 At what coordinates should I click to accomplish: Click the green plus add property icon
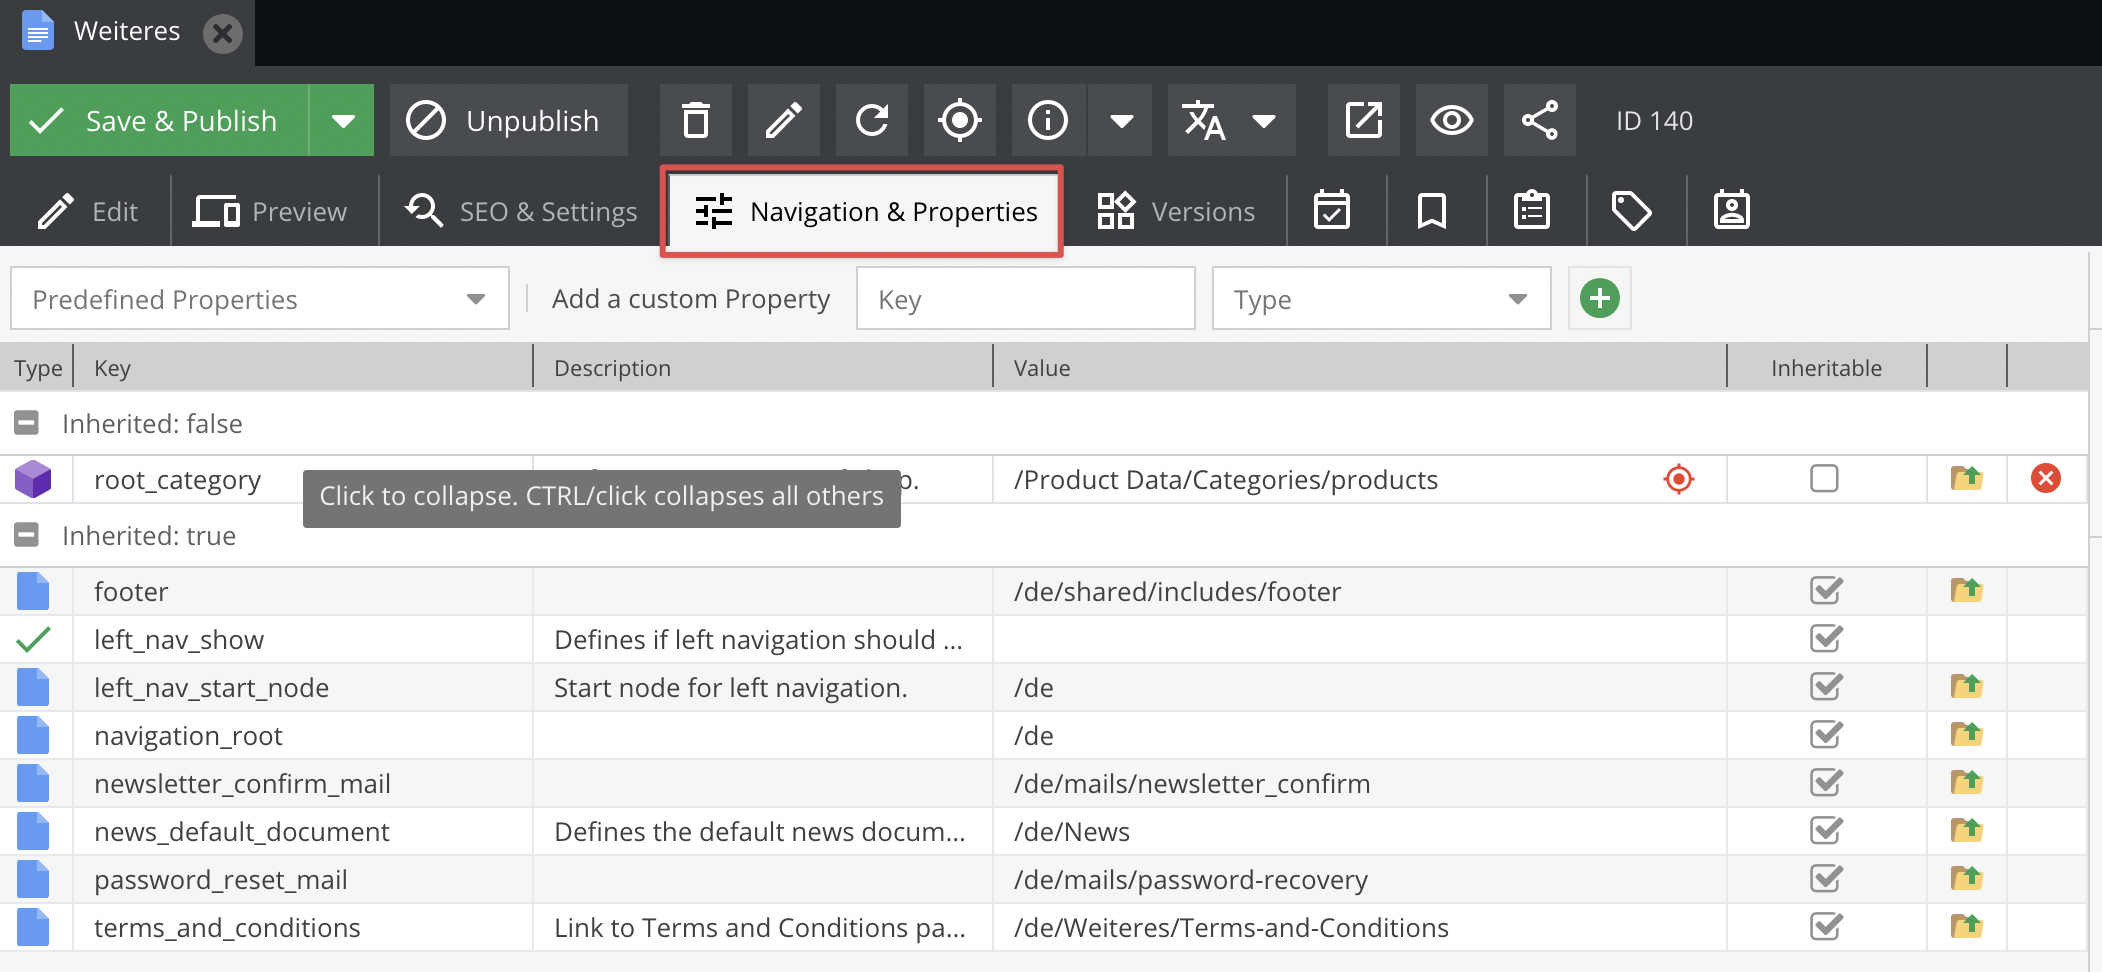(x=1599, y=298)
